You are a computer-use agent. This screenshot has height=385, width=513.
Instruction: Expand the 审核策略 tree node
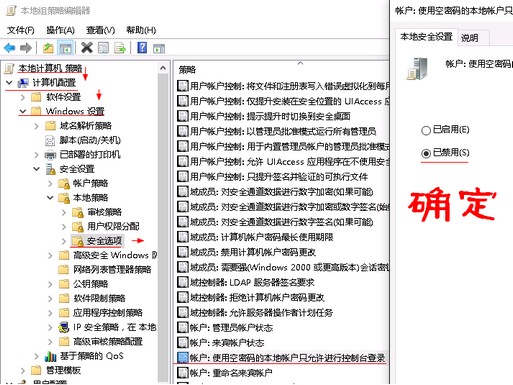pyautogui.click(x=64, y=212)
